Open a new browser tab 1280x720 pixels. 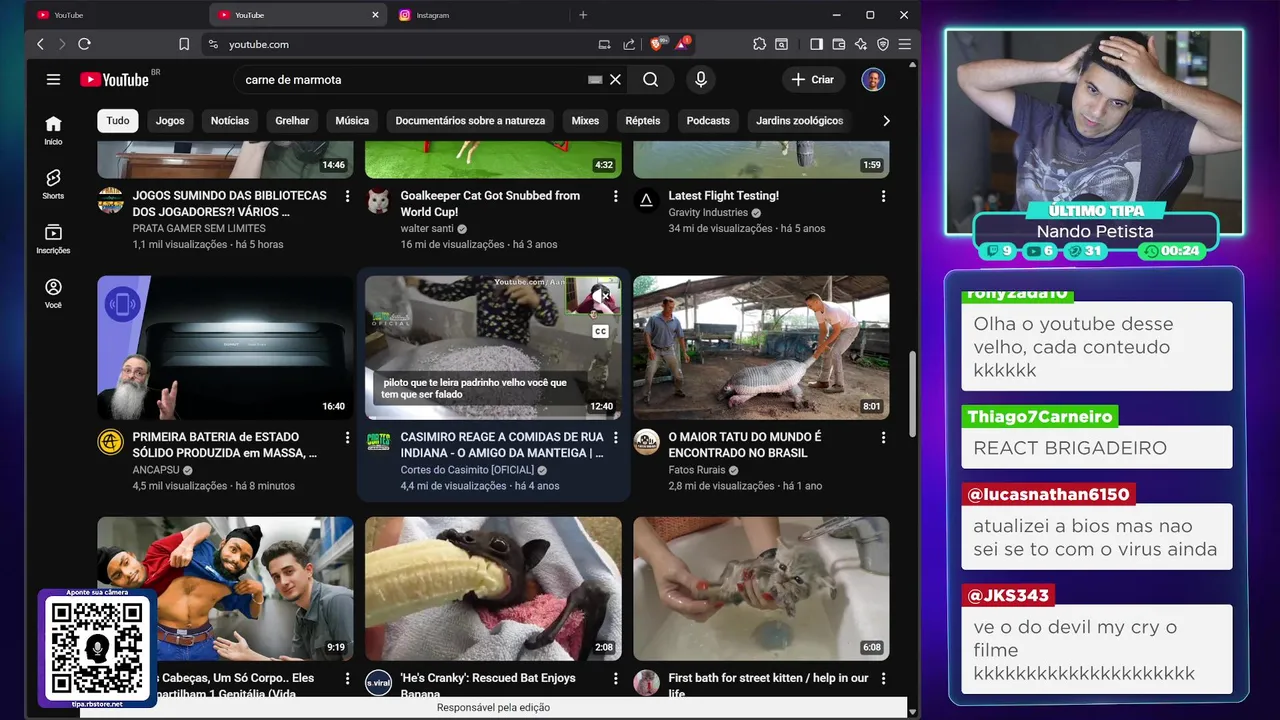pyautogui.click(x=583, y=15)
